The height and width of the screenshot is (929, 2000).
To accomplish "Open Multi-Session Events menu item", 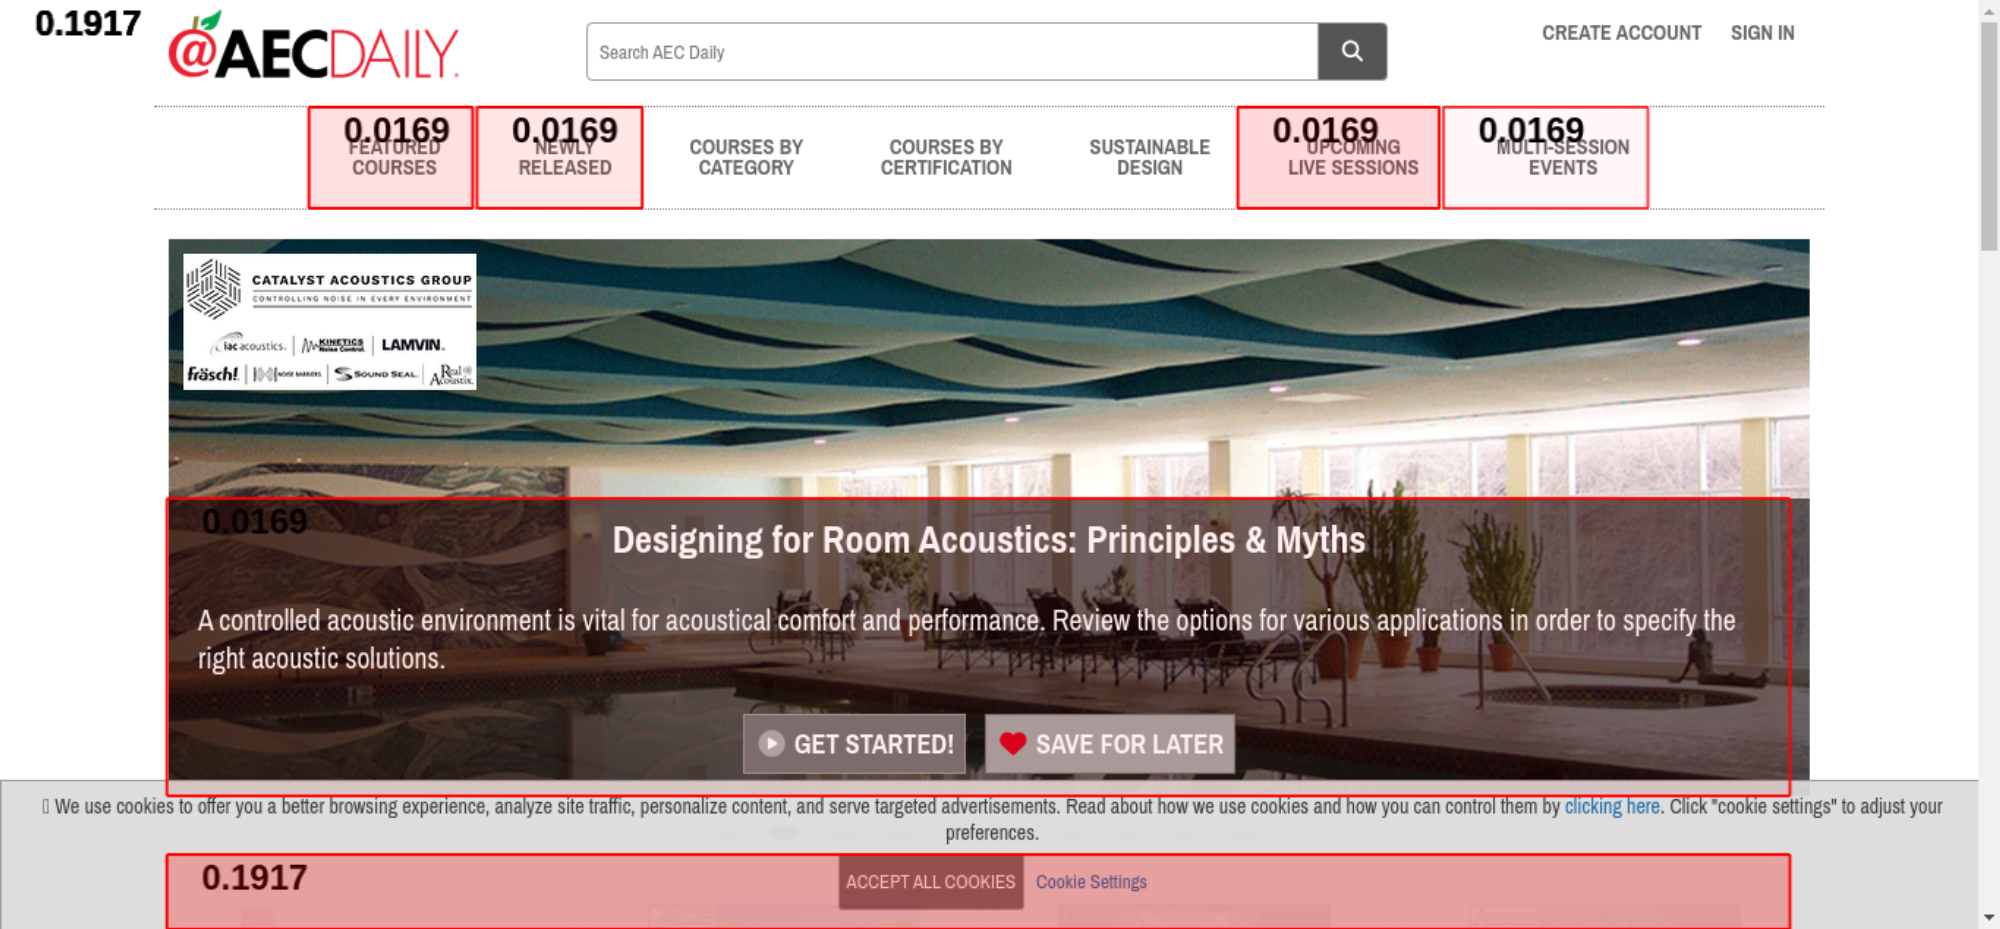I will coord(1562,157).
